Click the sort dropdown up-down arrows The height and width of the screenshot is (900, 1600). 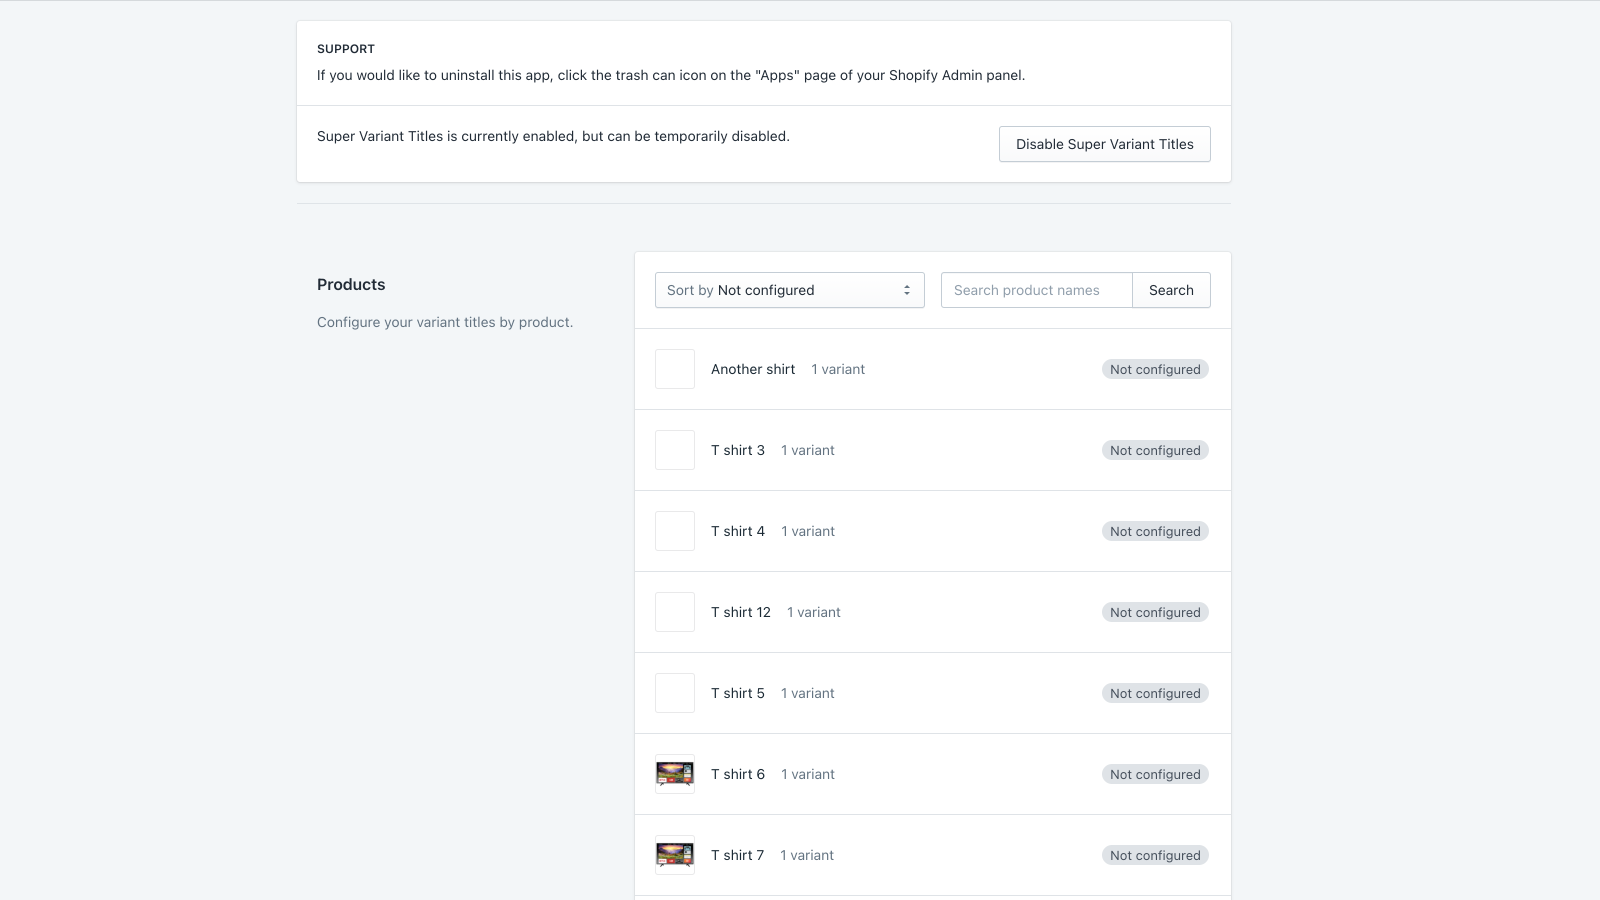click(x=907, y=290)
